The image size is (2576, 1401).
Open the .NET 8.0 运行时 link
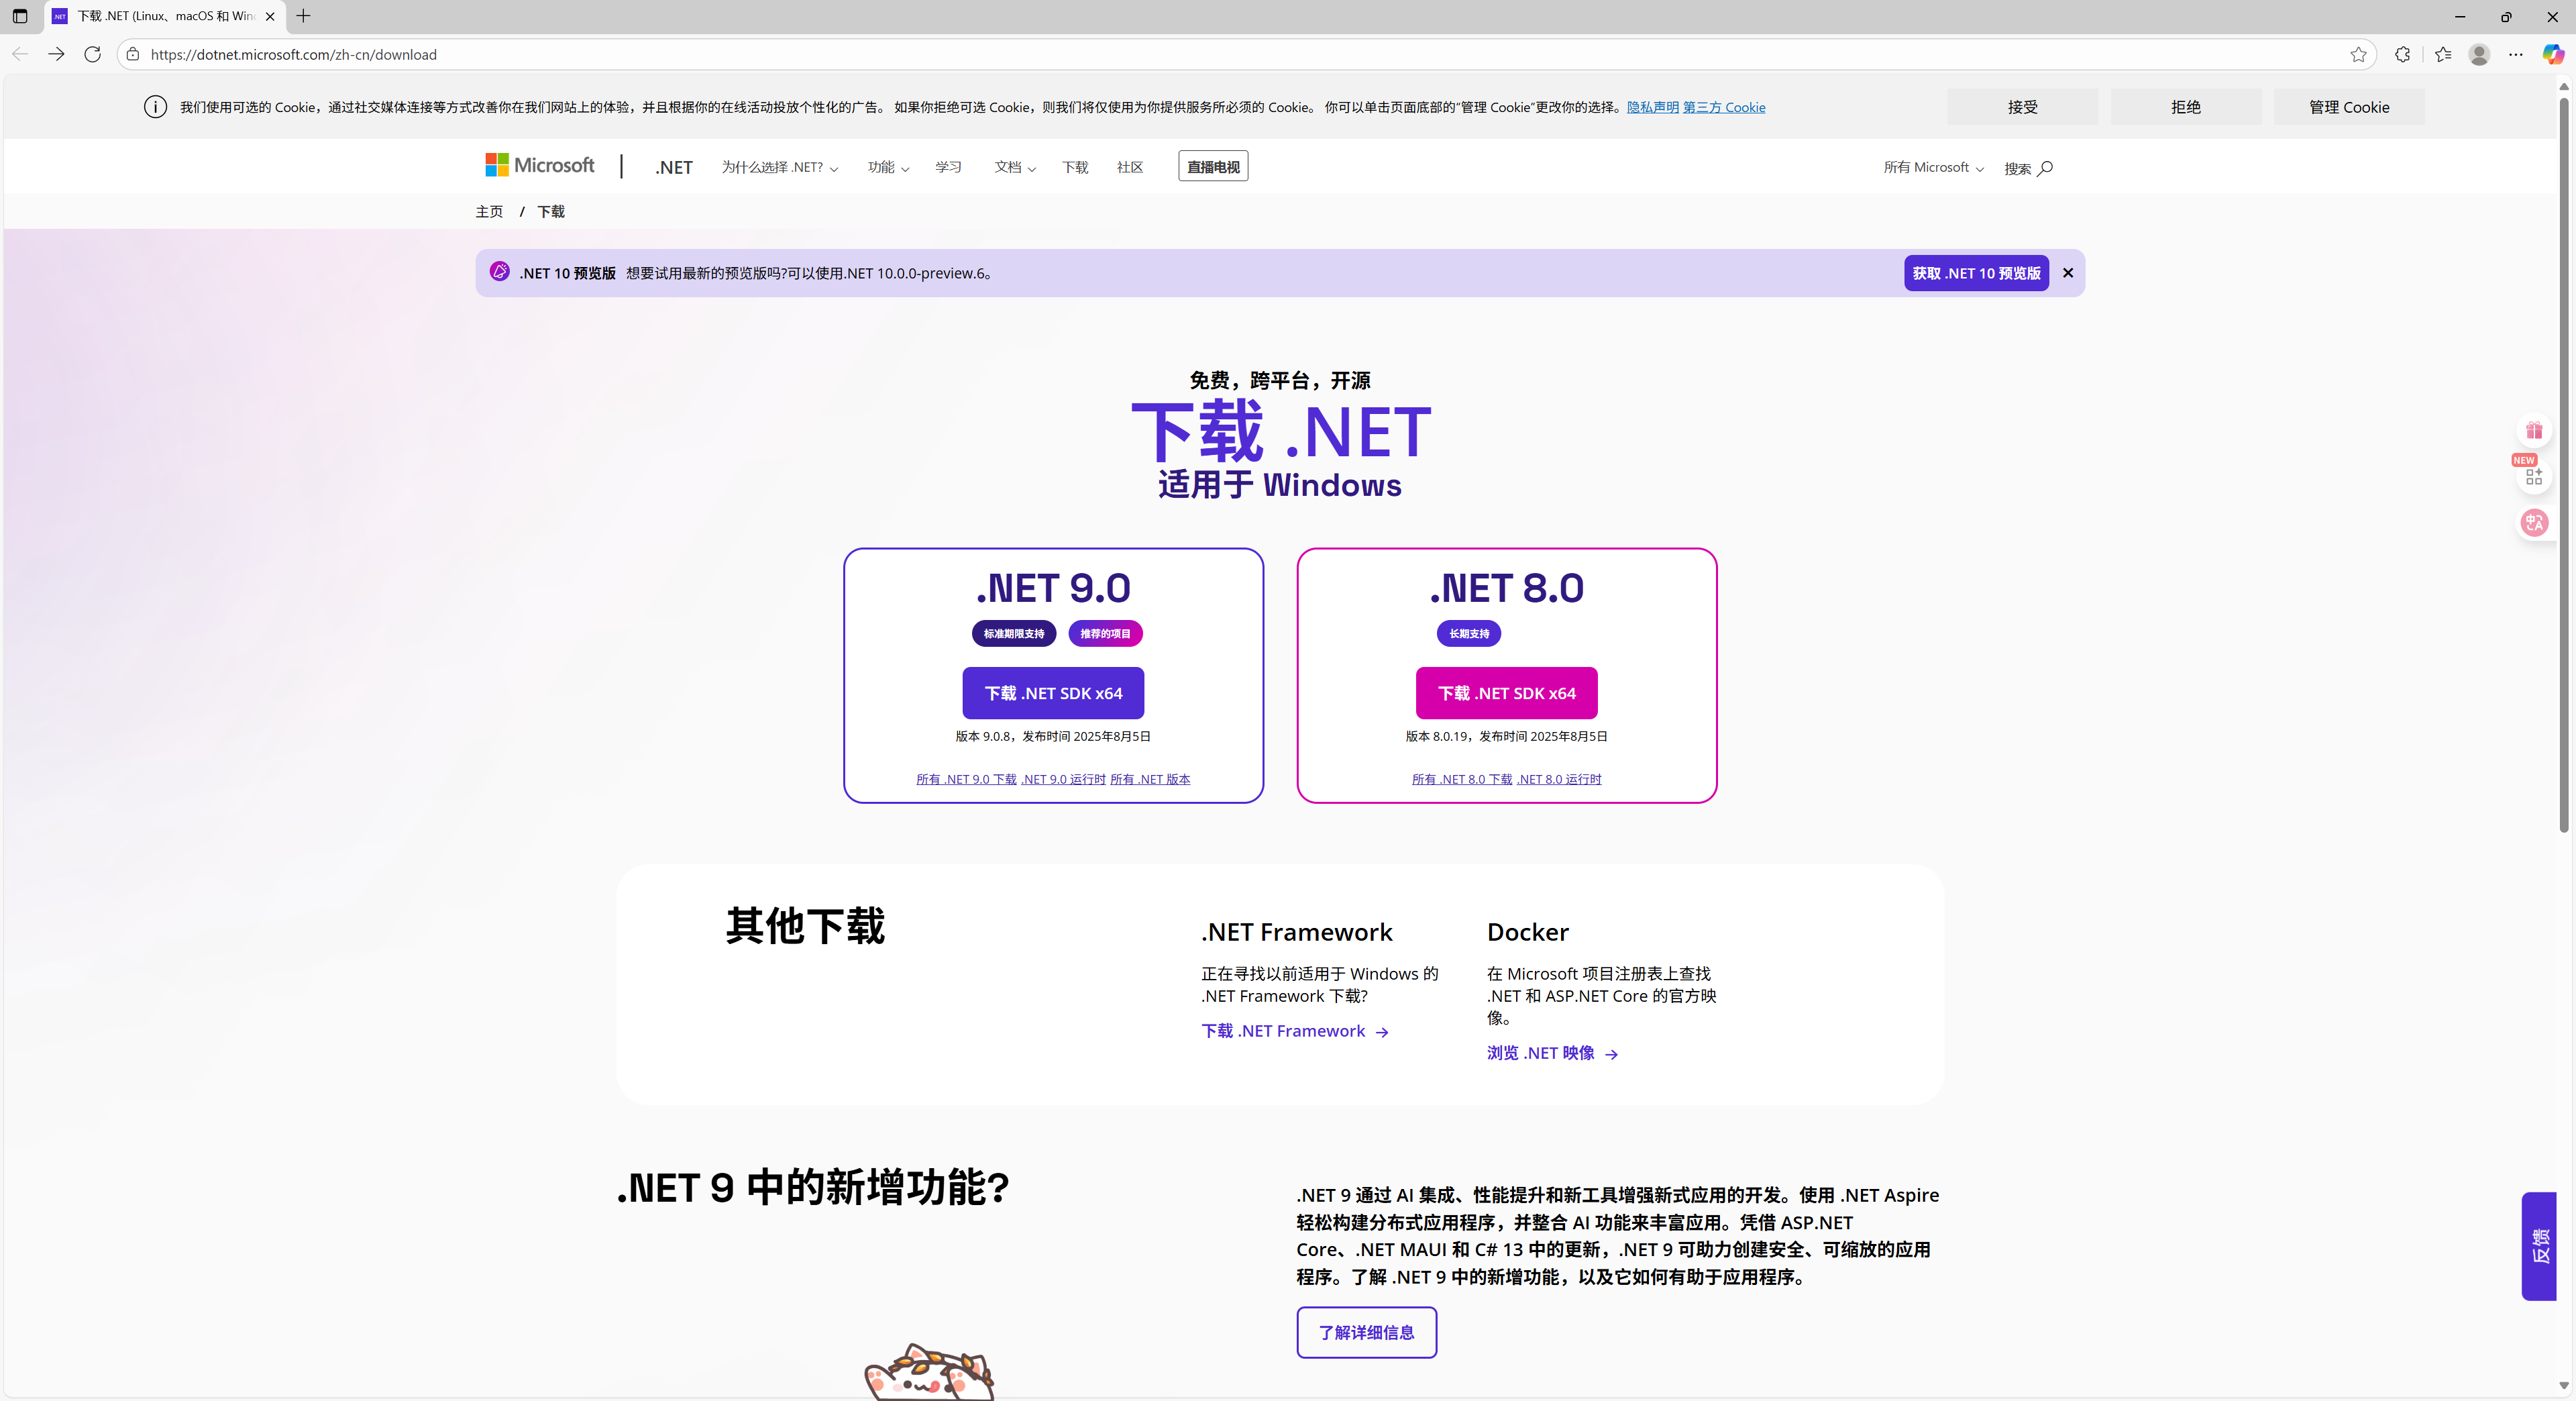click(x=1559, y=779)
